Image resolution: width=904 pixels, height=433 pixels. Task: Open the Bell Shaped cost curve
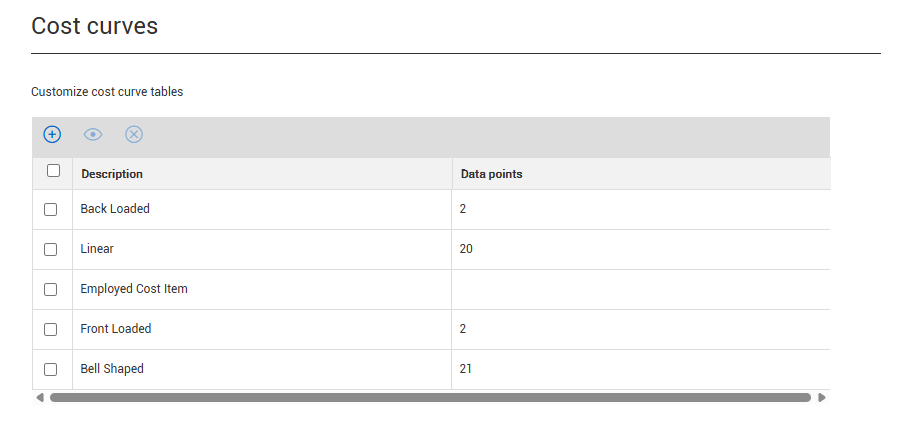pyautogui.click(x=112, y=369)
